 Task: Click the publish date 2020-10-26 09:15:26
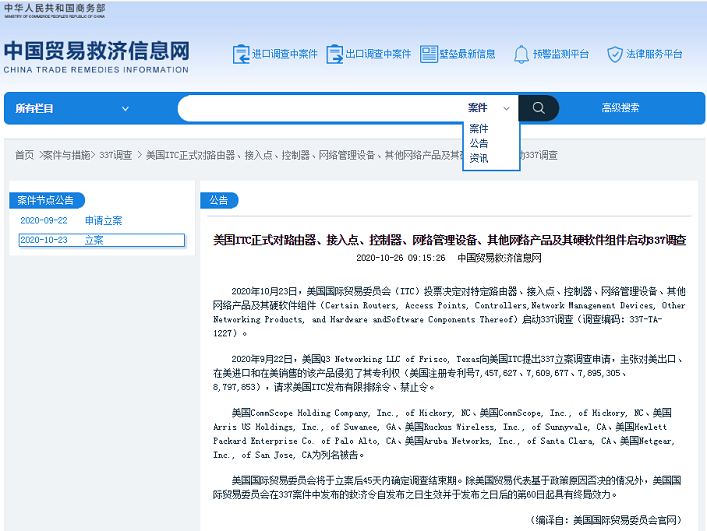click(400, 258)
